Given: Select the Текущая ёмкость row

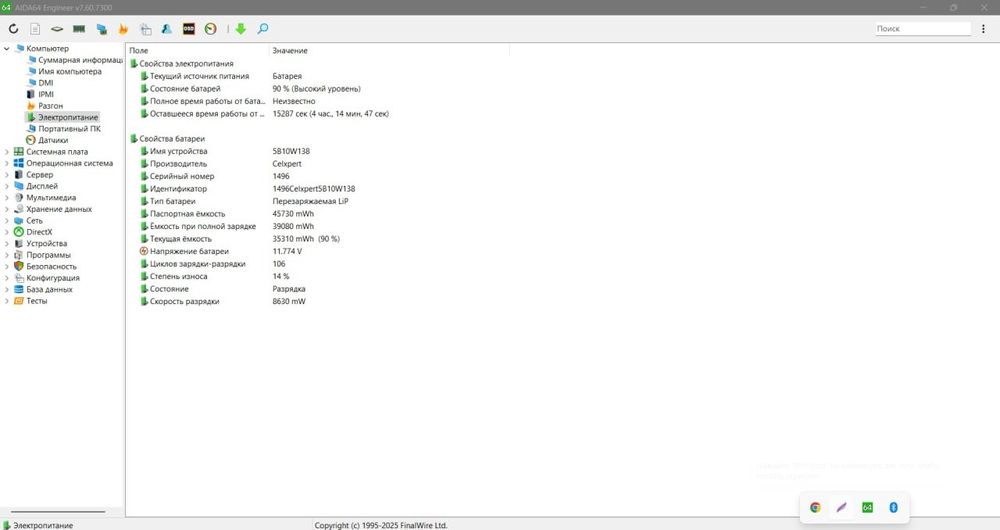Looking at the screenshot, I should (240, 239).
